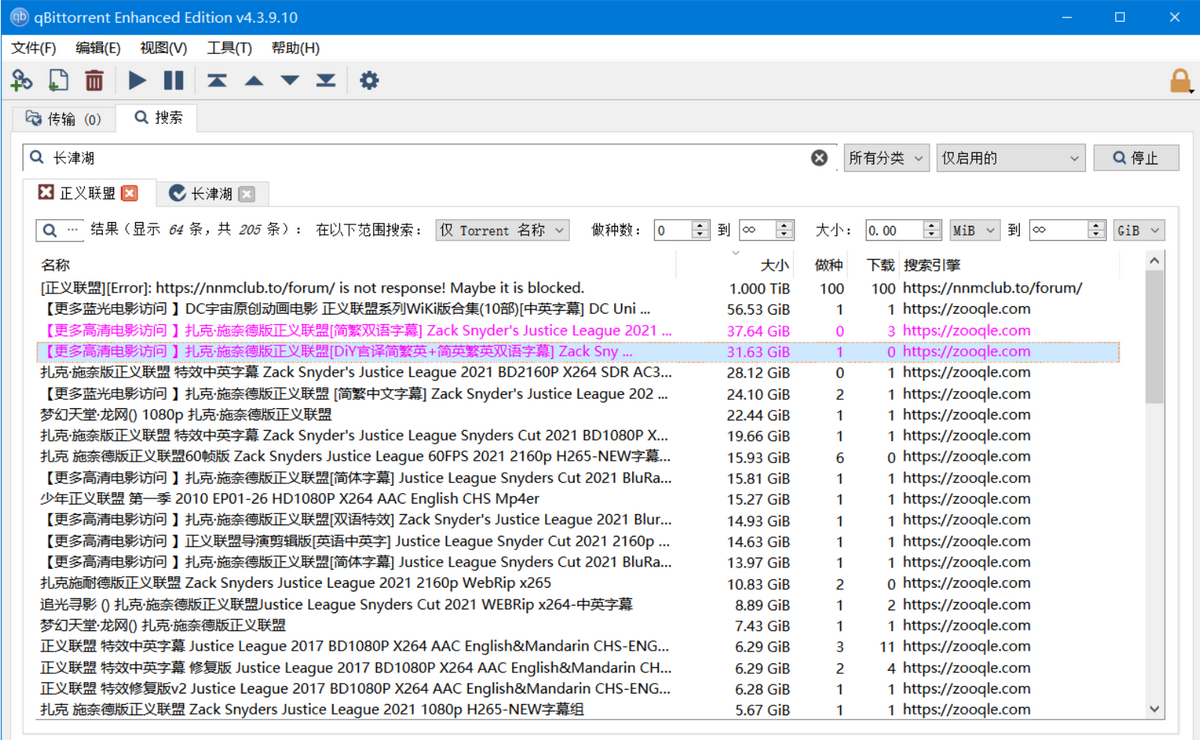Screen dimensions: 1200x740
Task: Open the 工具(T) menu
Action: click(229, 48)
